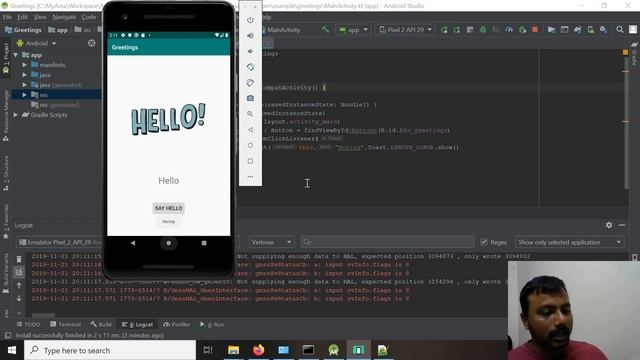Open the Android project view dropdown
Image resolution: width=640 pixels, height=360 pixels.
point(36,43)
